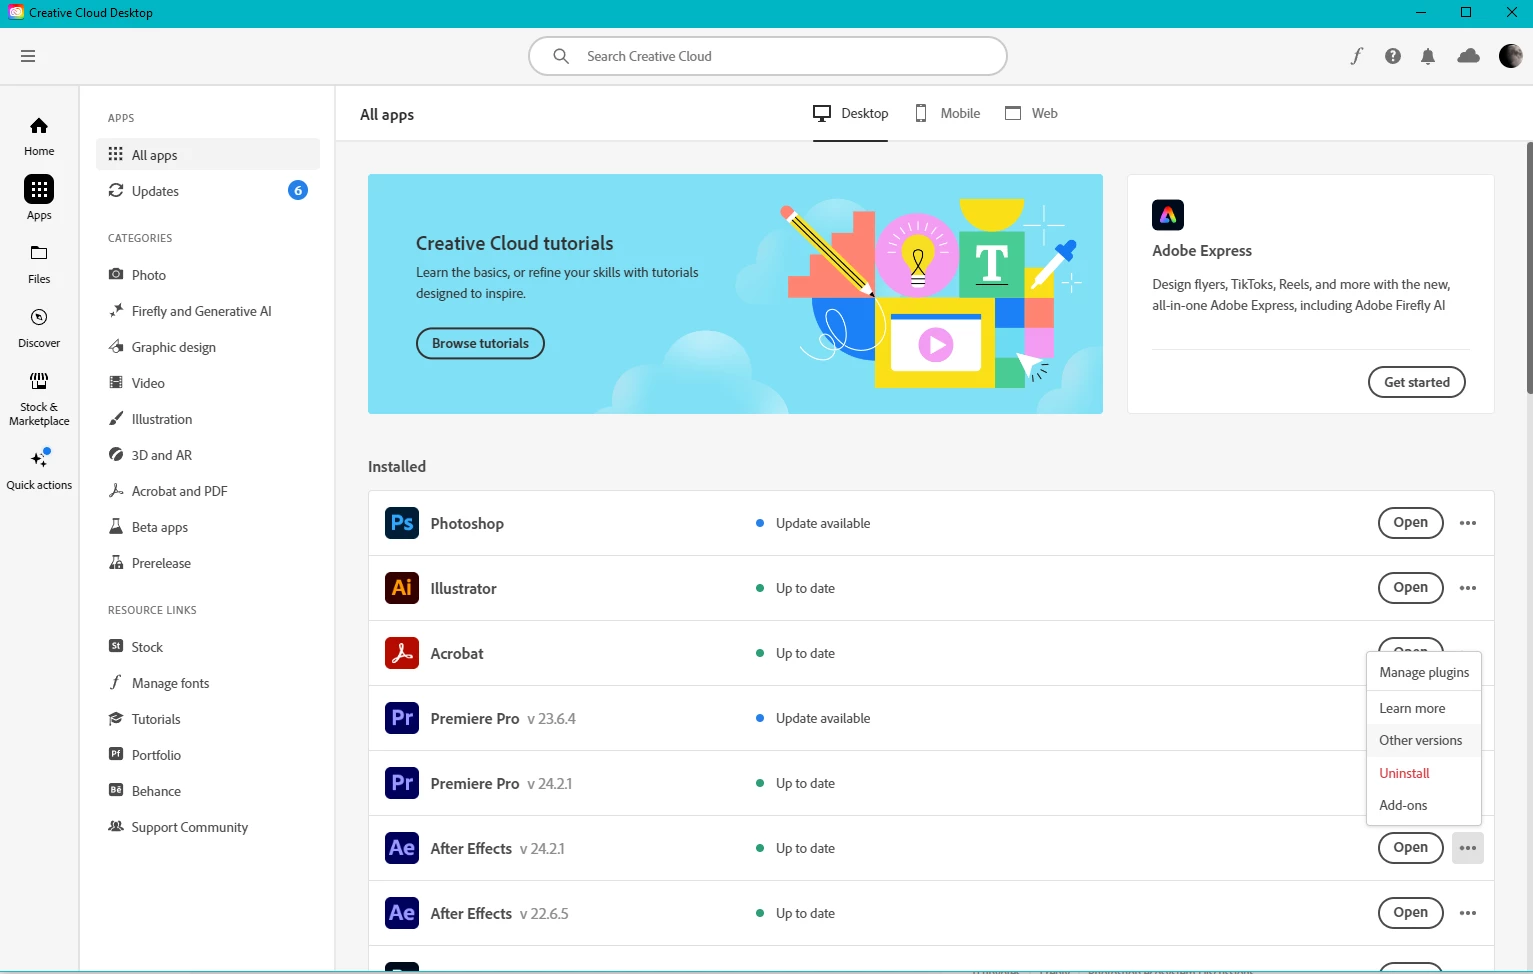Image resolution: width=1533 pixels, height=974 pixels.
Task: Click After Effects v22.6.5 app icon
Action: point(402,913)
